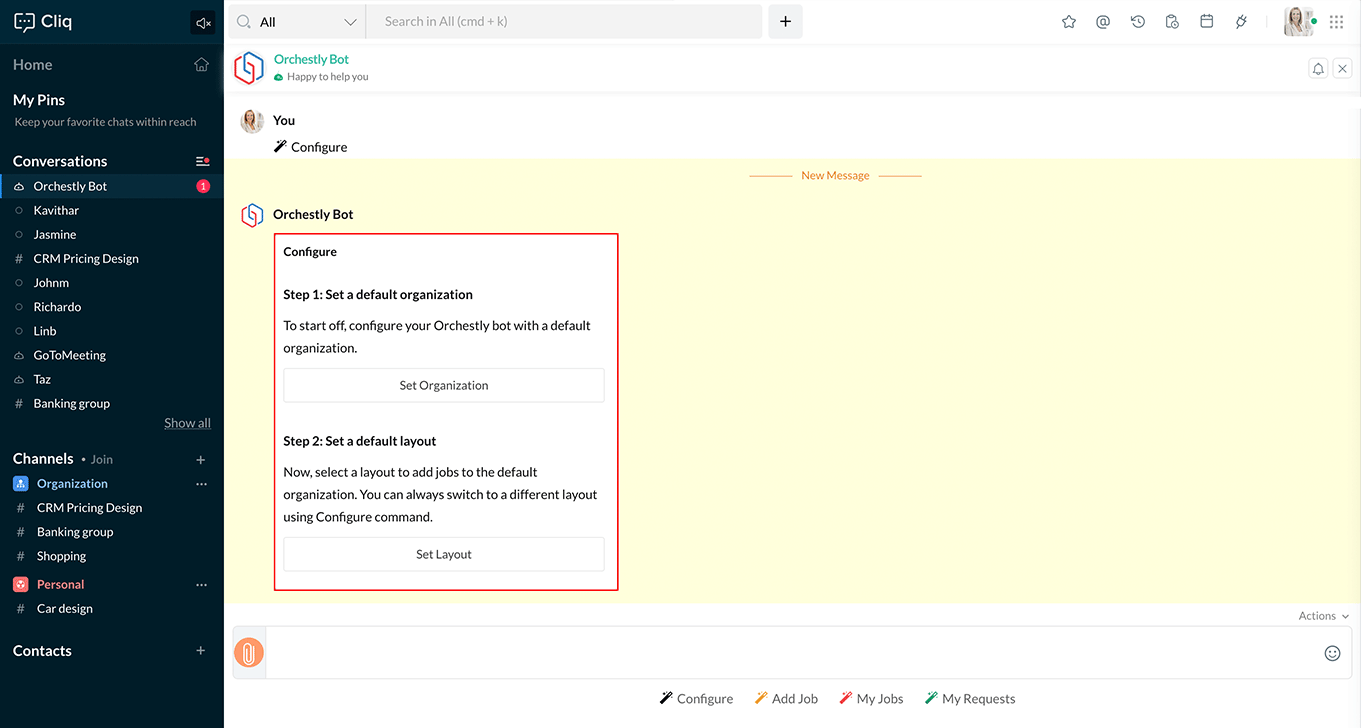
Task: Open the apps grid icon
Action: pos(1336,22)
